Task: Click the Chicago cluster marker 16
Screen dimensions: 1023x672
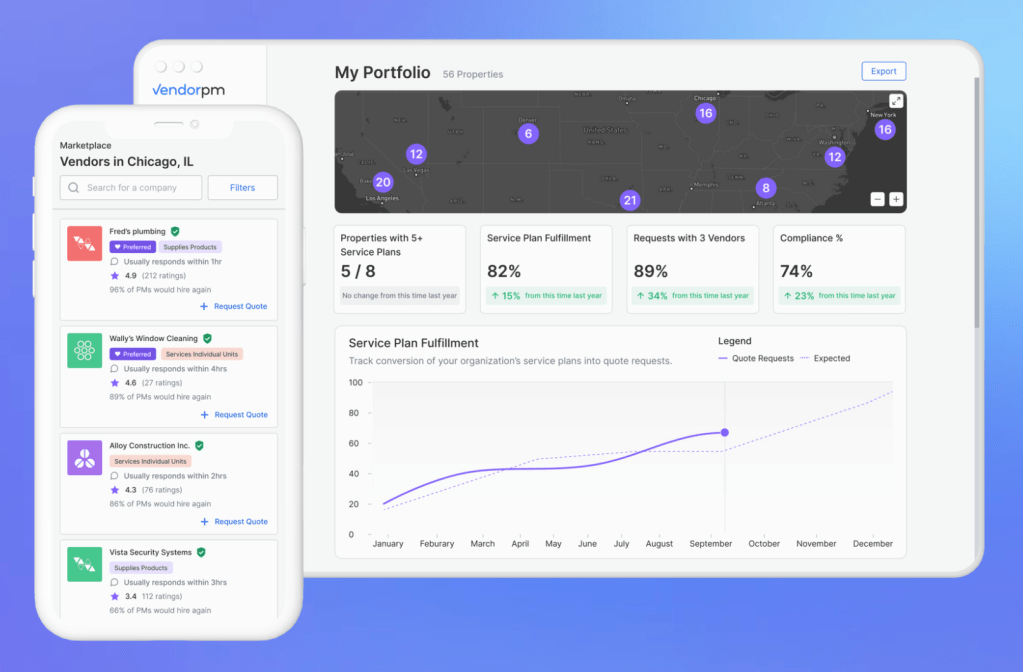Action: [706, 114]
